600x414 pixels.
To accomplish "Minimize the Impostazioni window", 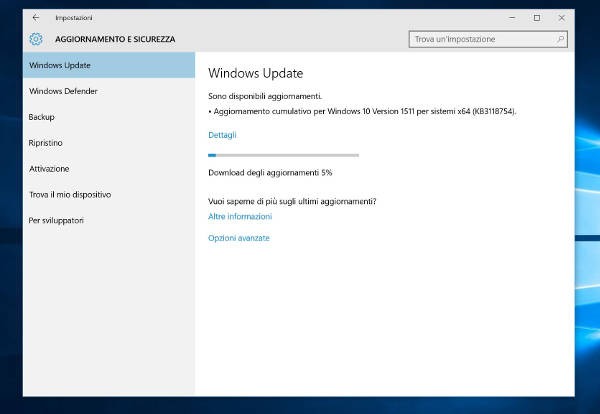I will point(512,18).
